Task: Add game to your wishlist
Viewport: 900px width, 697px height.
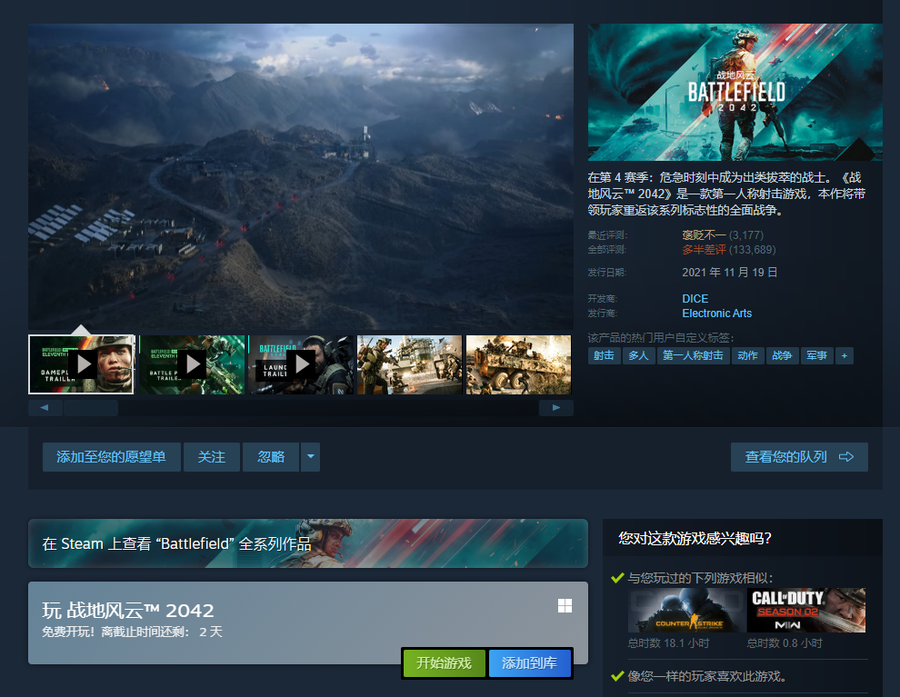Action: click(x=111, y=457)
